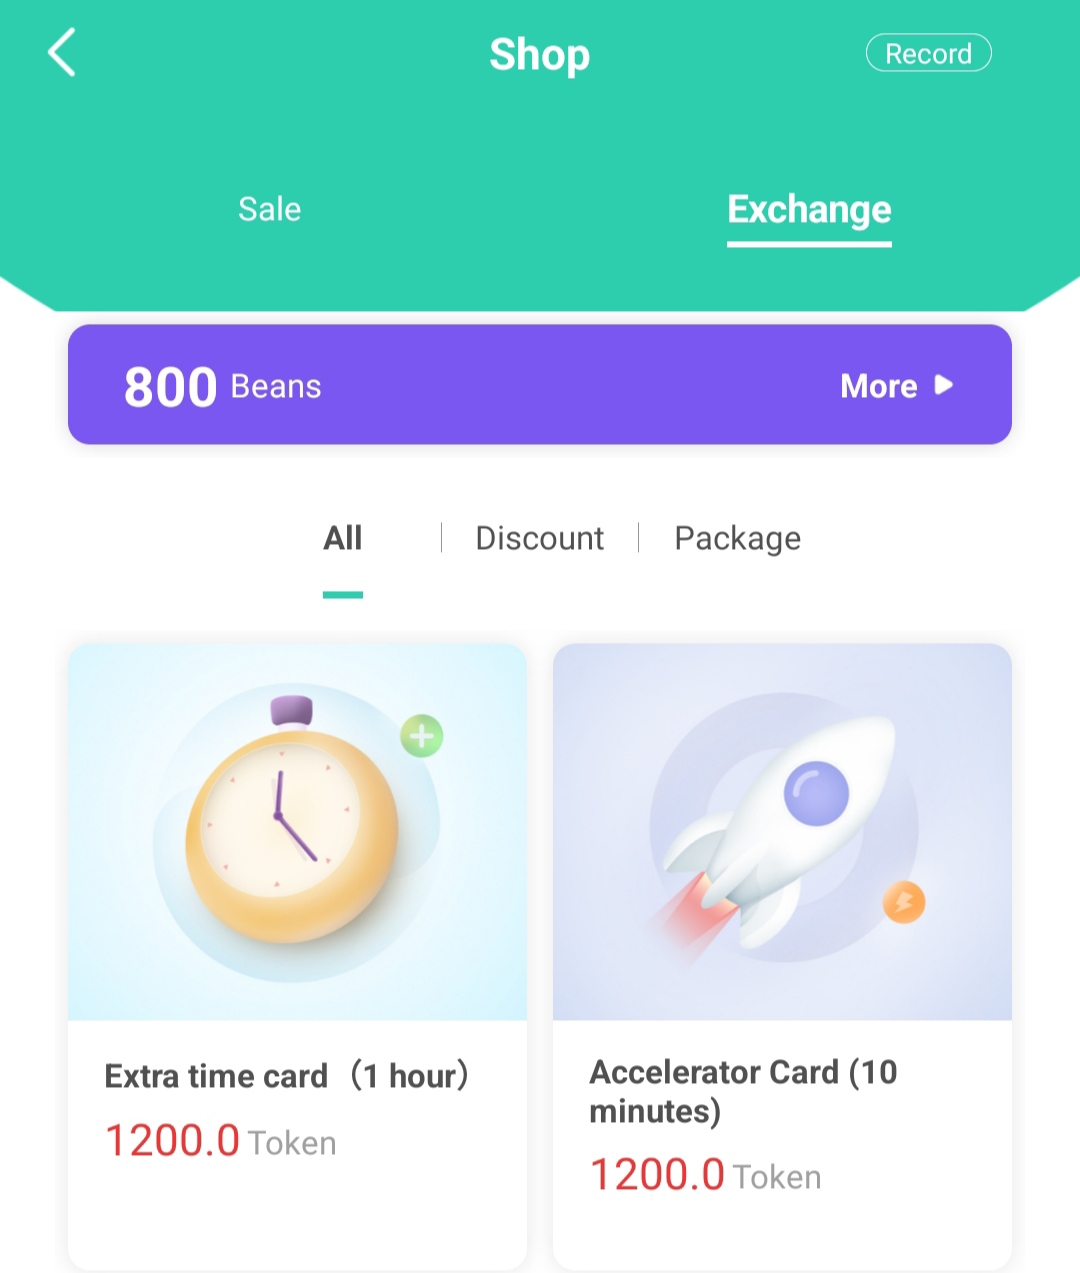Open Accelerator Card (10 minutes) title
Viewport: 1080px width, 1273px height.
pos(743,1091)
